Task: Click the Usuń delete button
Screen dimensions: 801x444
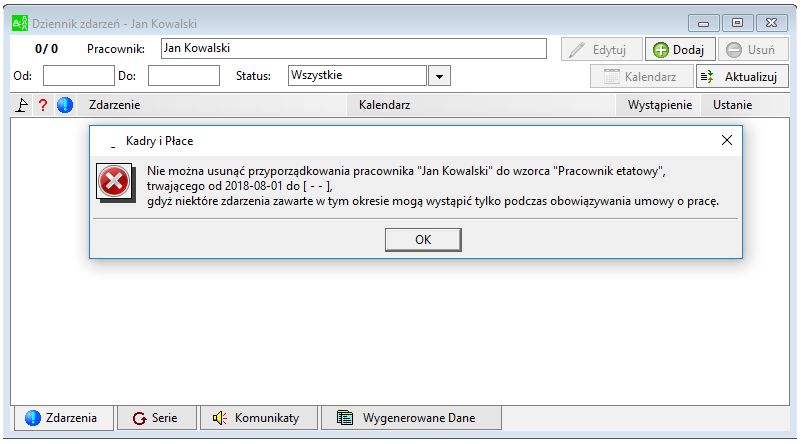Action: click(753, 50)
